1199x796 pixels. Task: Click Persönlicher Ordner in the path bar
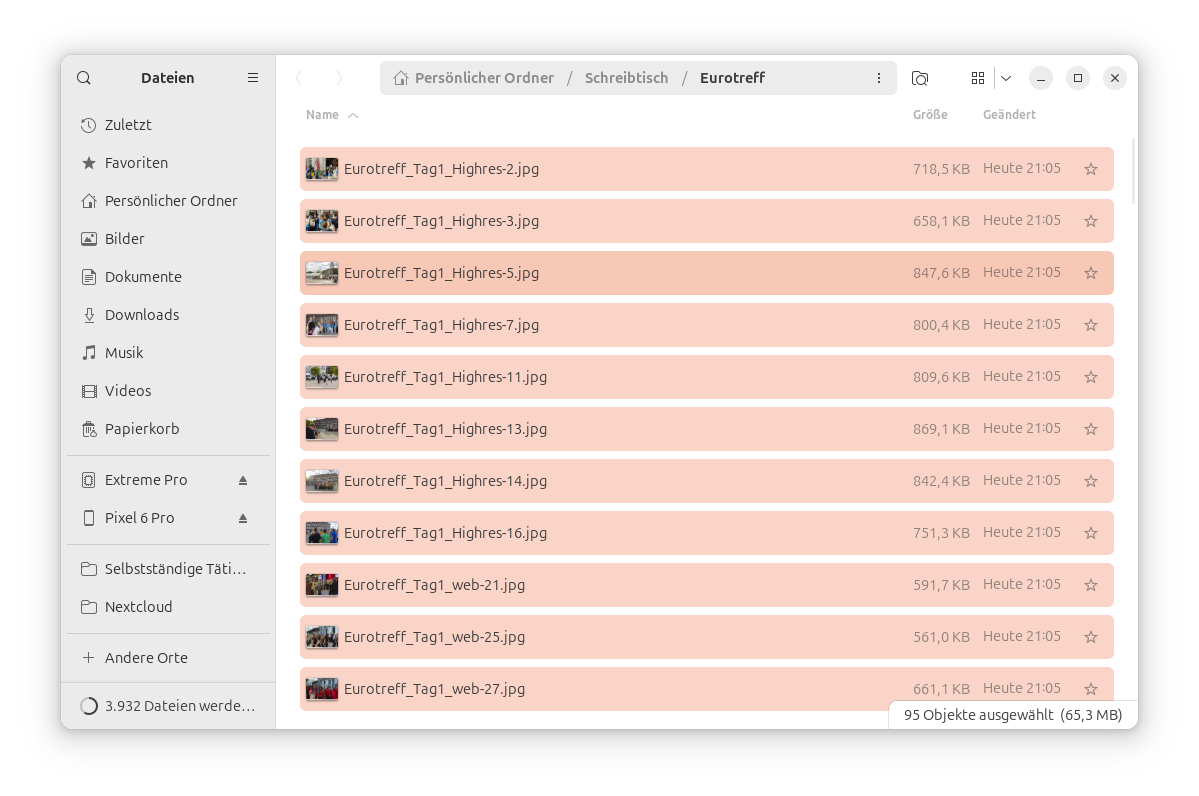[483, 78]
